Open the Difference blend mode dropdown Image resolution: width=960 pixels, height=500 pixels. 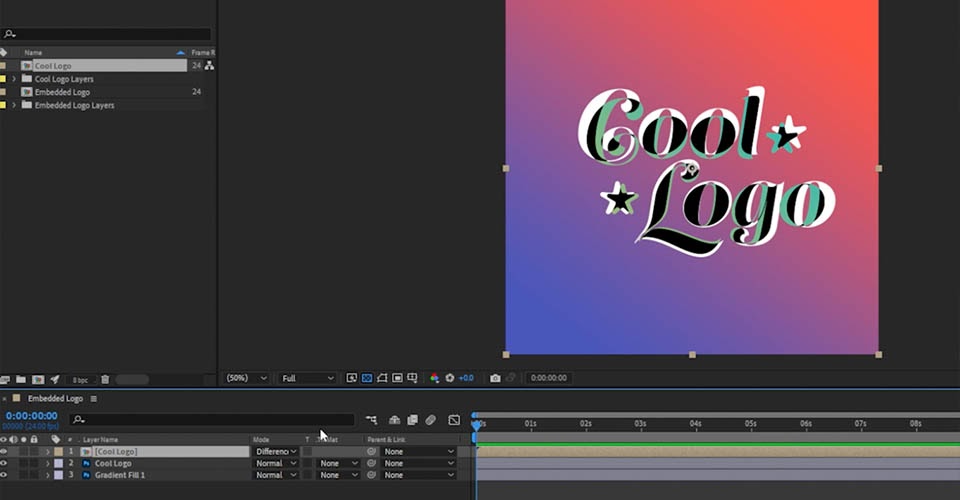[276, 452]
